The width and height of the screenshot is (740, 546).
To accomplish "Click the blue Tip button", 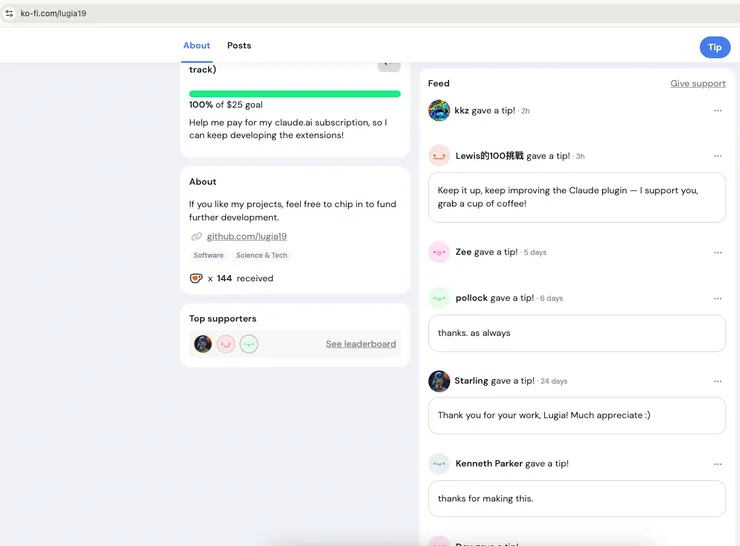I will pos(715,47).
